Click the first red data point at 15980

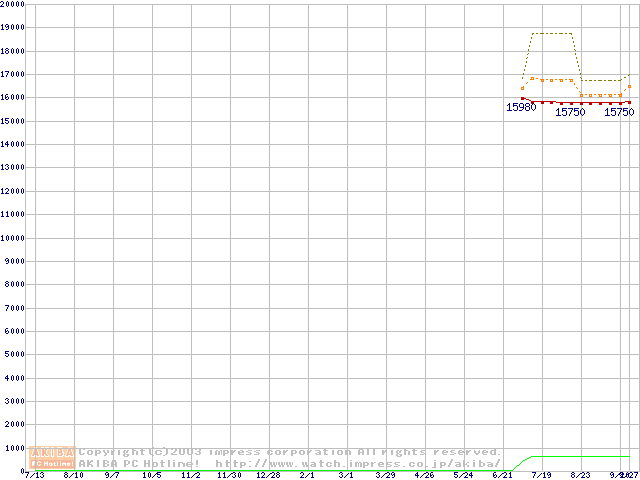coord(522,98)
